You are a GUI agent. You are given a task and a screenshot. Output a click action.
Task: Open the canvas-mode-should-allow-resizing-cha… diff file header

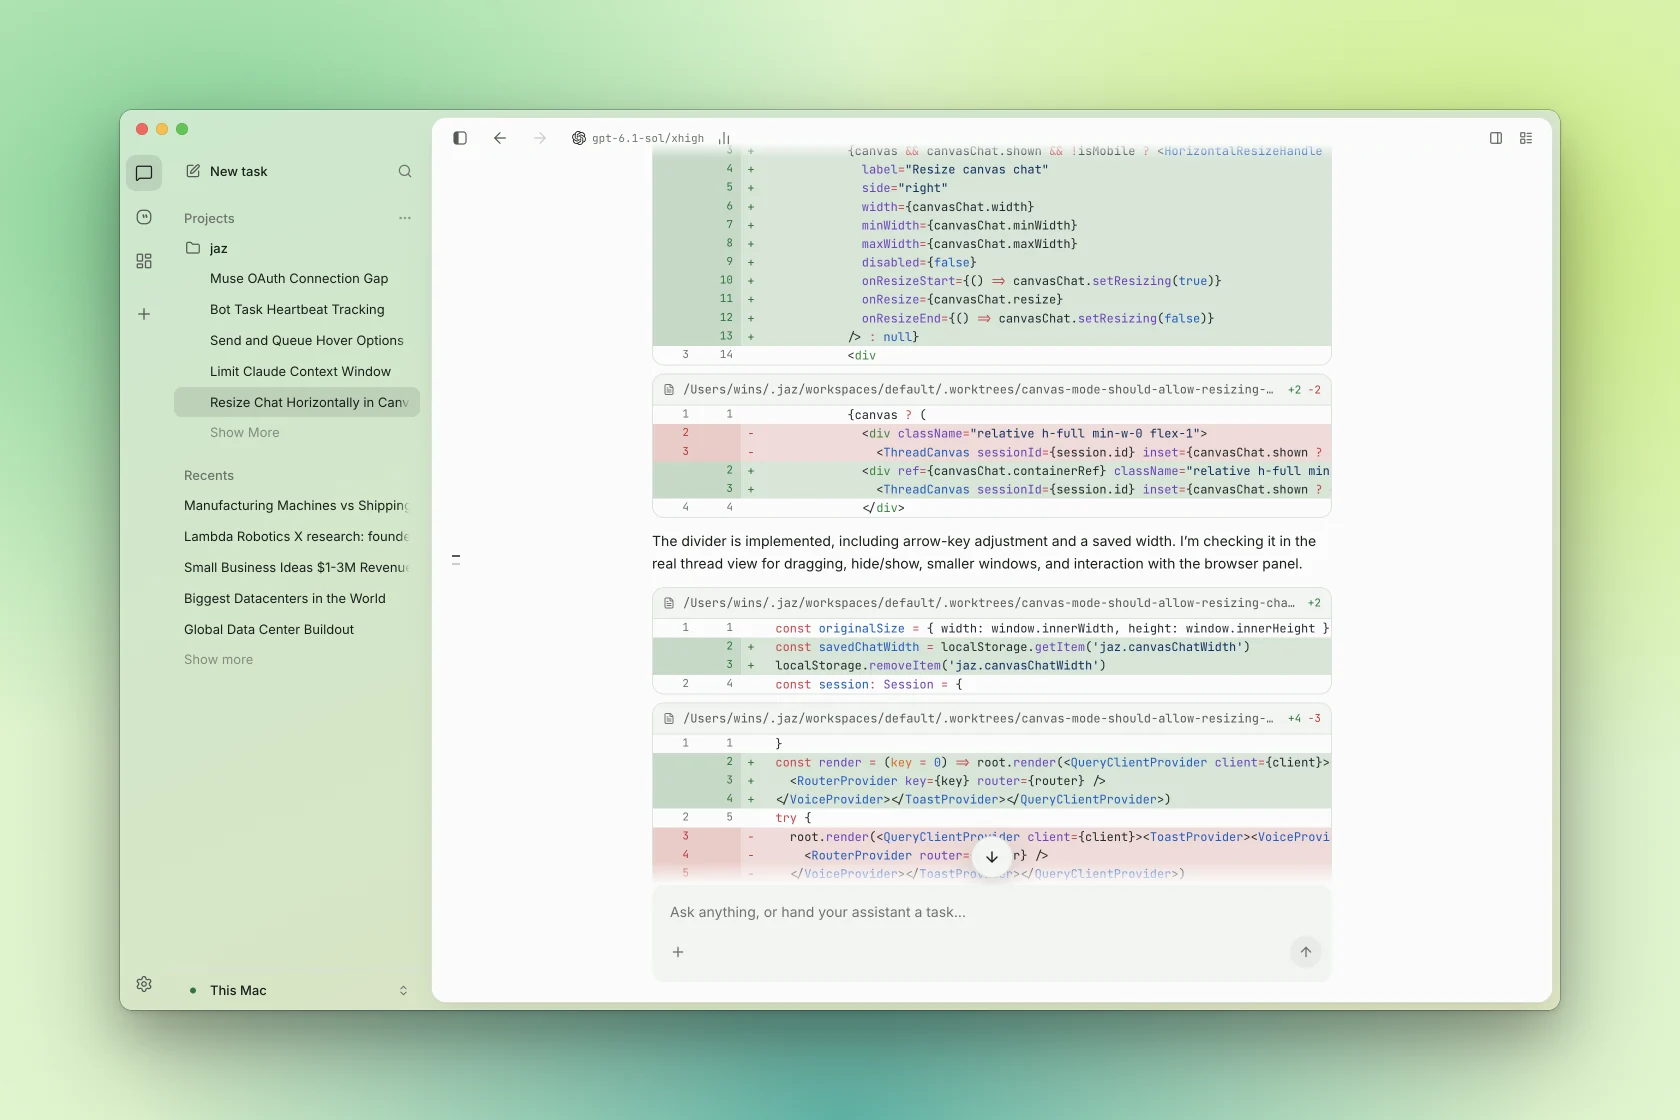coord(991,603)
